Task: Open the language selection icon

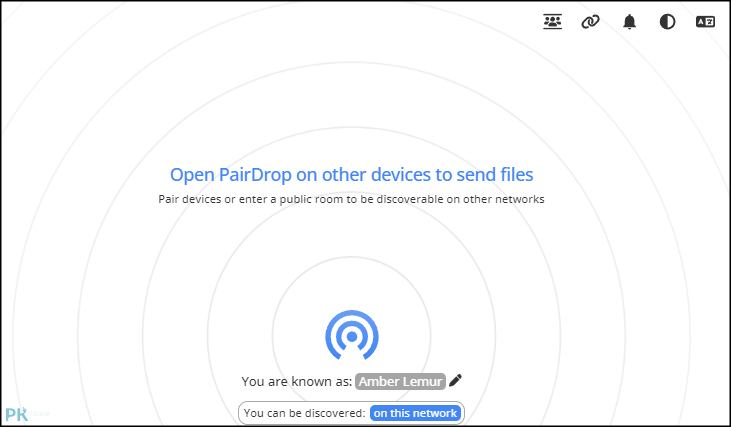Action: [x=705, y=21]
